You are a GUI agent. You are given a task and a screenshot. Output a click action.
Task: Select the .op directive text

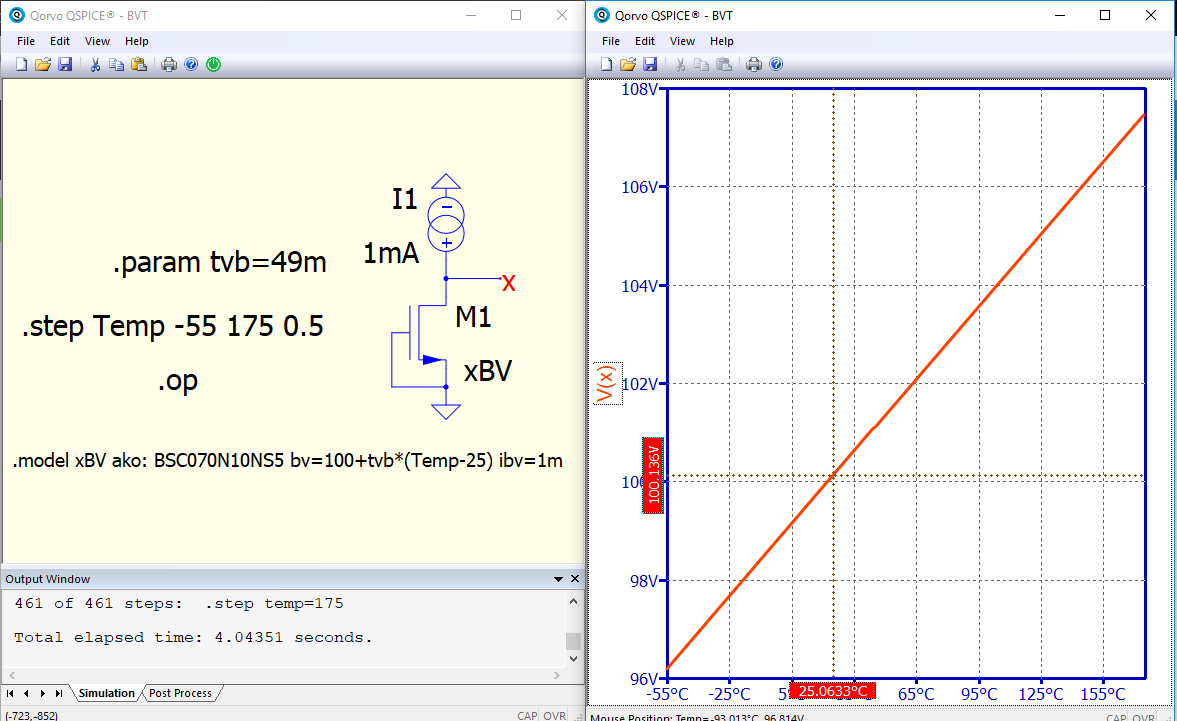pyautogui.click(x=178, y=381)
